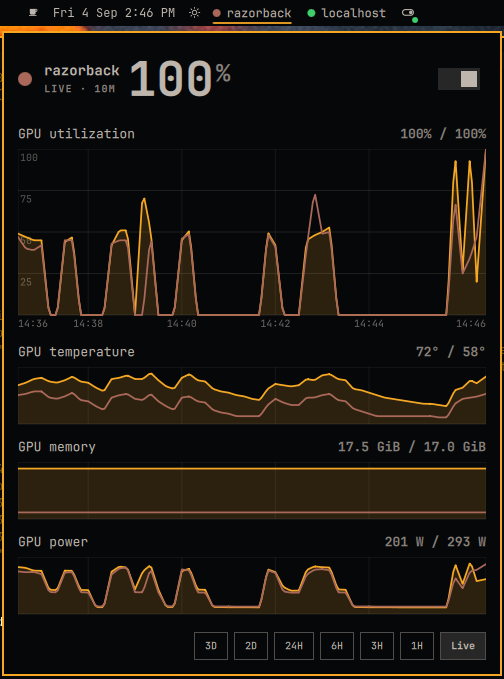
Task: Click the 72° / 58° temperature value
Action: tap(451, 352)
